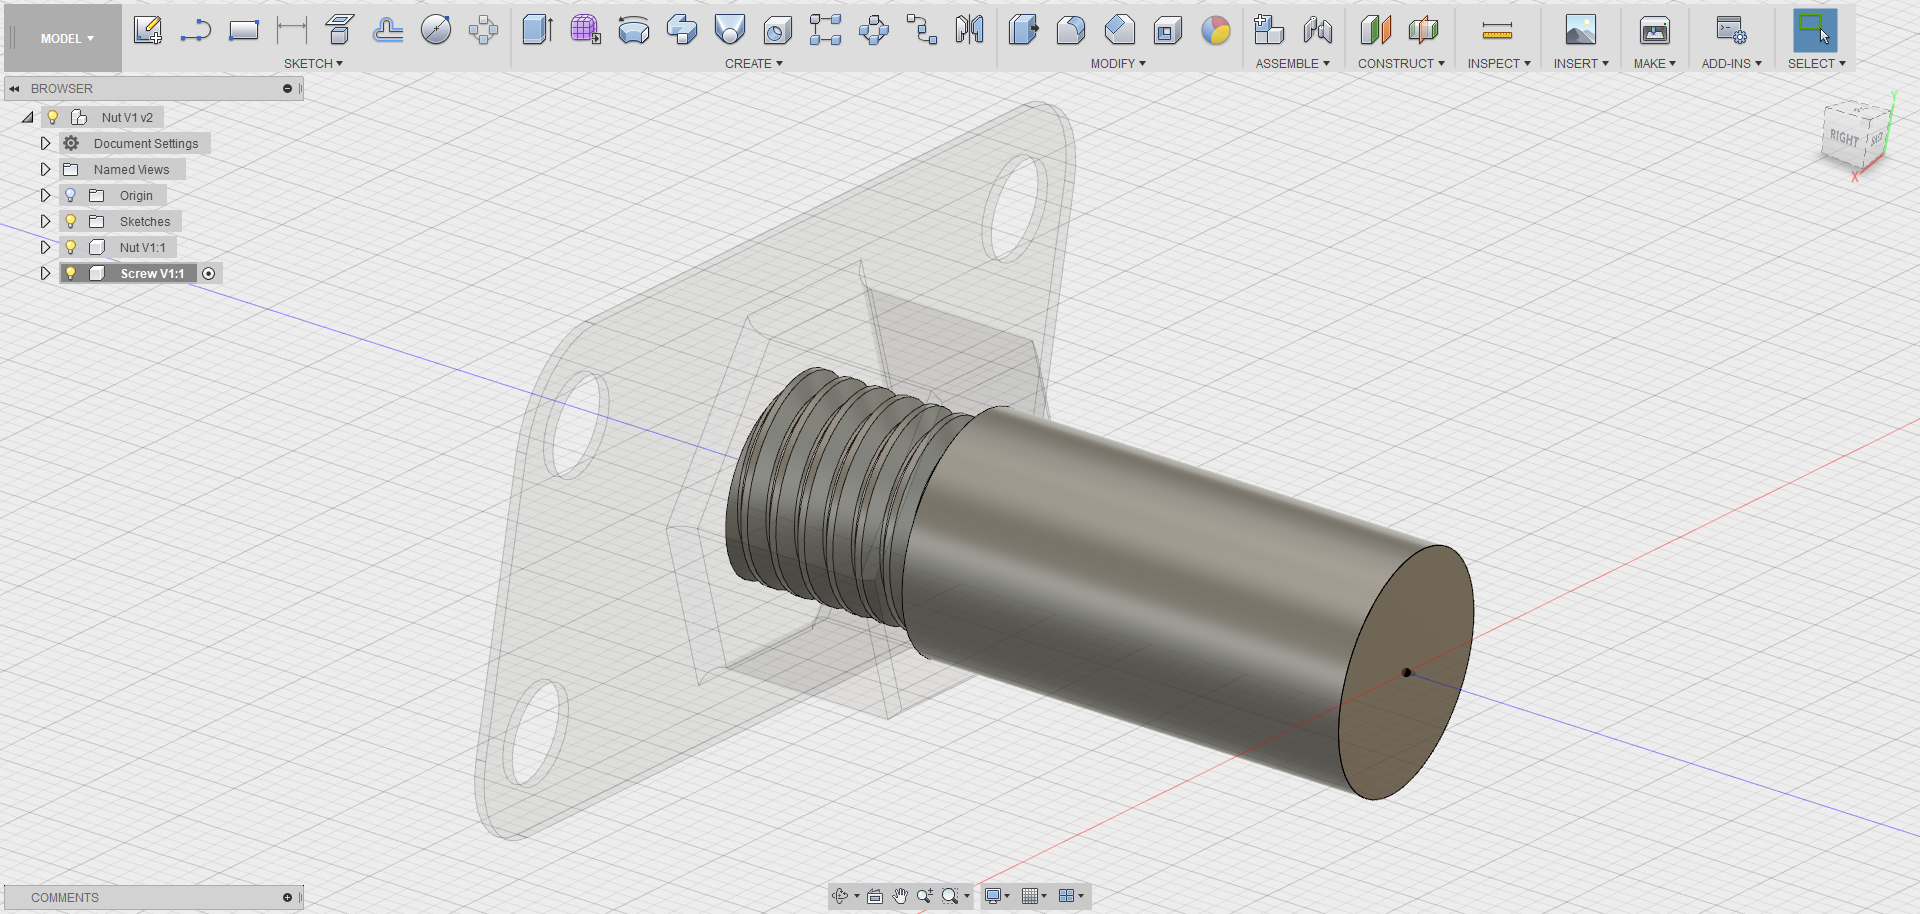Show the Origin folder via its light bulb
Image resolution: width=1920 pixels, height=914 pixels.
point(69,195)
